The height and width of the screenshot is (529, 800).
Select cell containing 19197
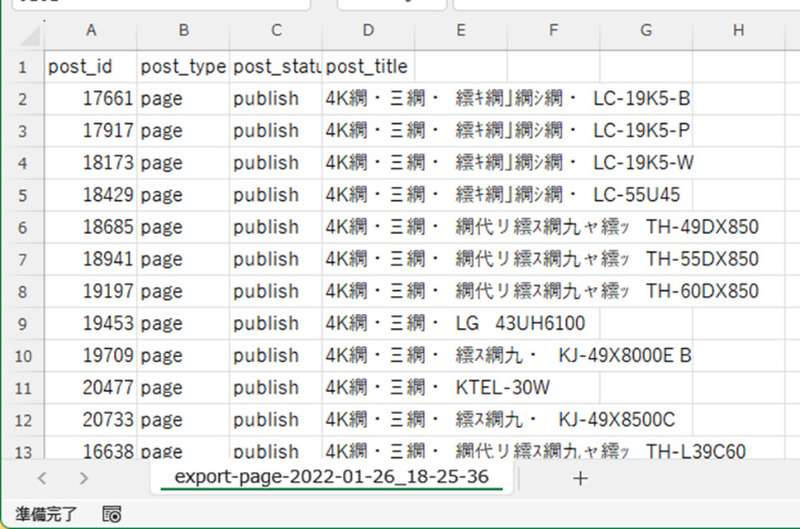[x=91, y=291]
